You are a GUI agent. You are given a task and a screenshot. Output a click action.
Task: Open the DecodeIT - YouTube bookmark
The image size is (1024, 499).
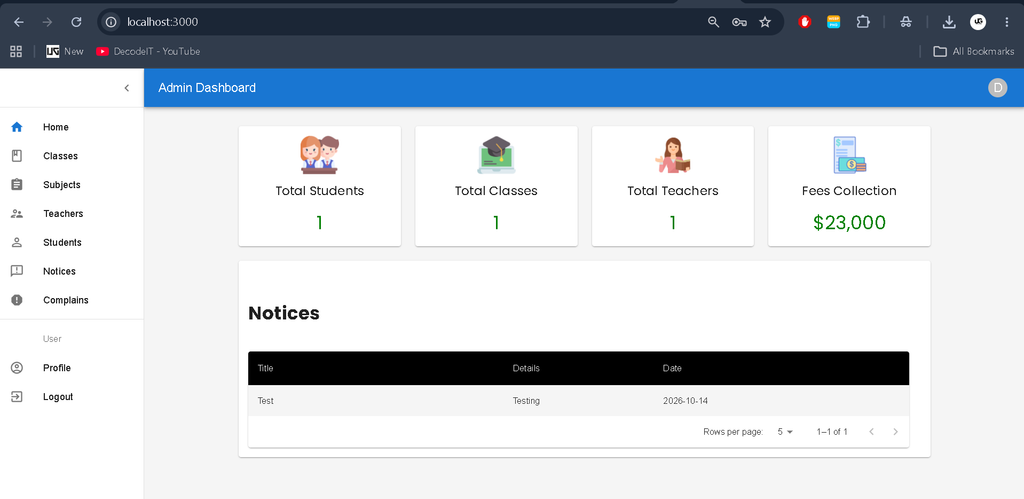click(x=148, y=51)
